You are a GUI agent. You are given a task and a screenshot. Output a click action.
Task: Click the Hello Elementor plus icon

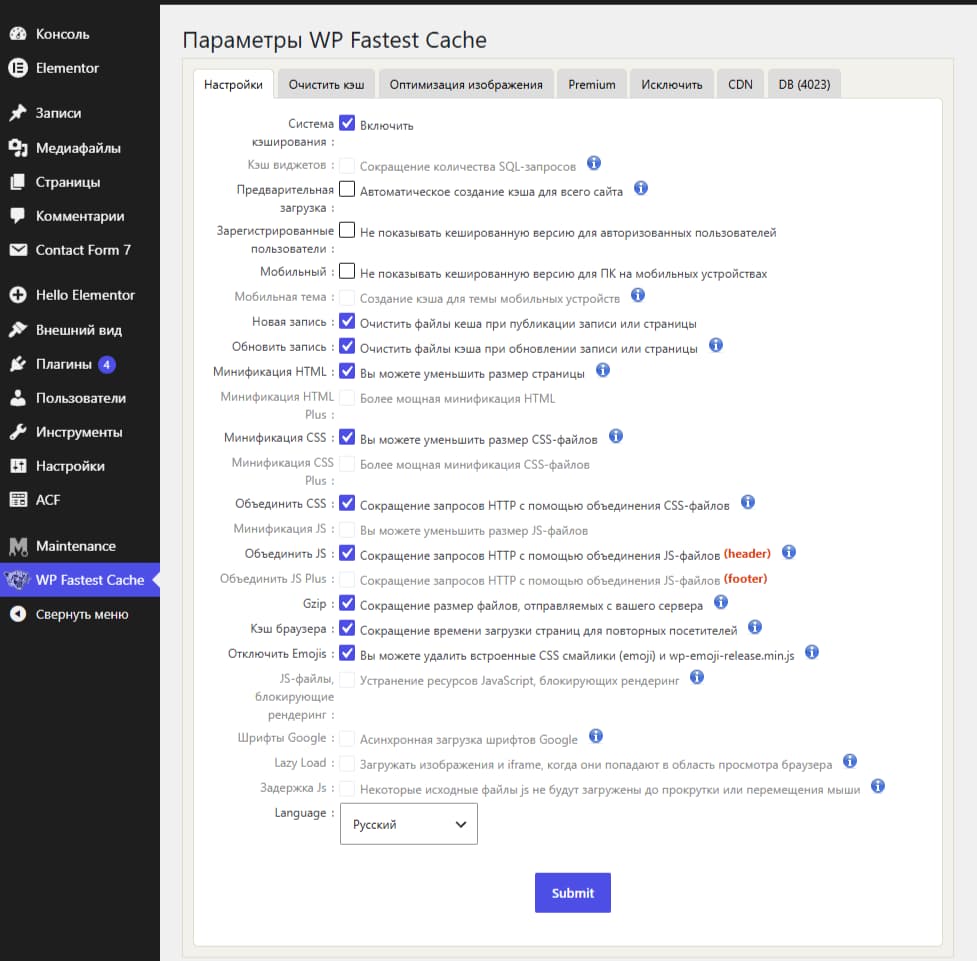pos(18,295)
